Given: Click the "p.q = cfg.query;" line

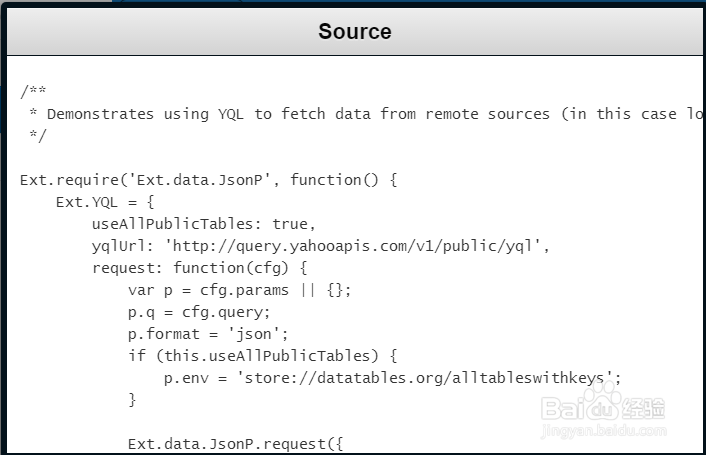Looking at the screenshot, I should pyautogui.click(x=199, y=312).
